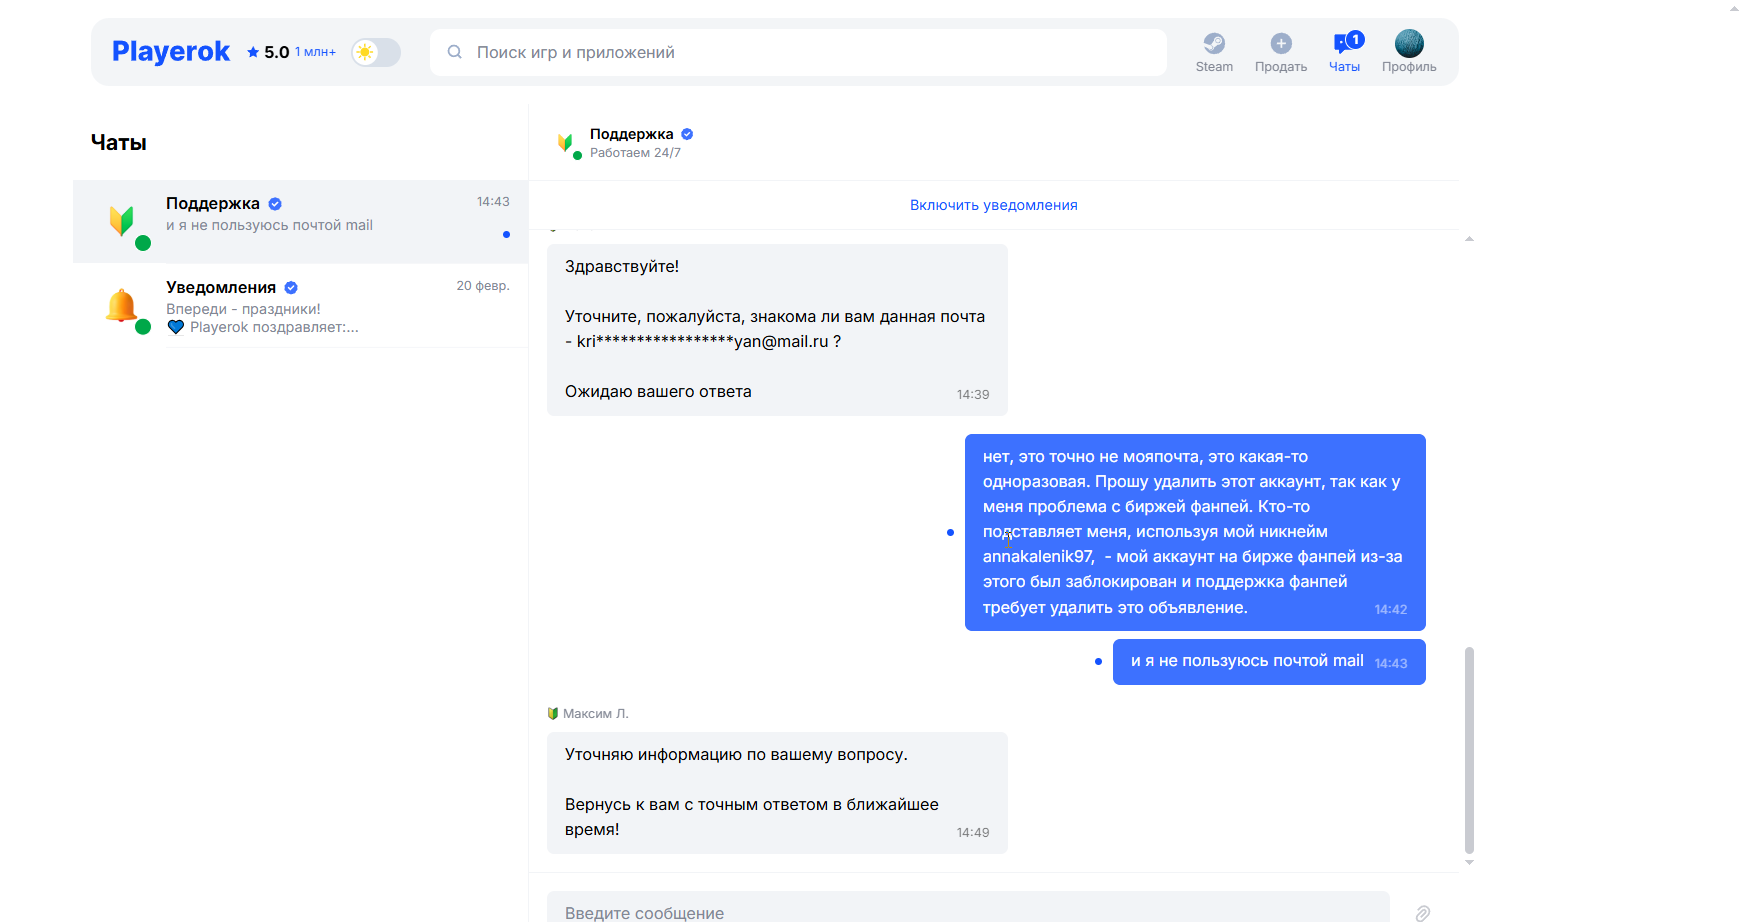Click the Работаем 24/7 status text
The height and width of the screenshot is (922, 1742).
pyautogui.click(x=635, y=153)
